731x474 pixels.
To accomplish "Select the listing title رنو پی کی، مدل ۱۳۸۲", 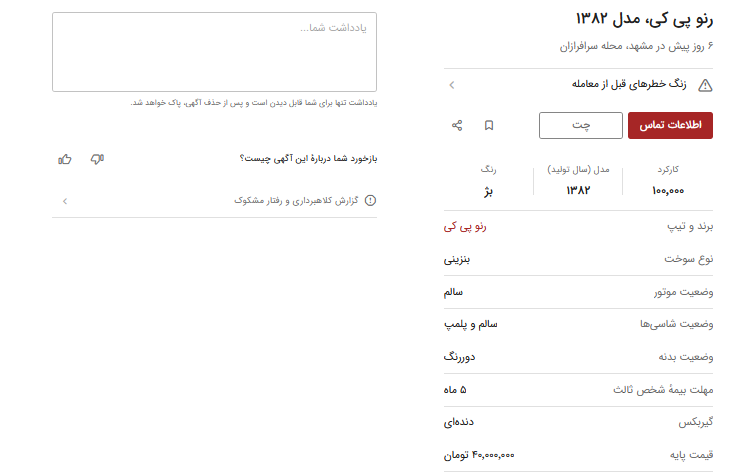I will [x=644, y=19].
